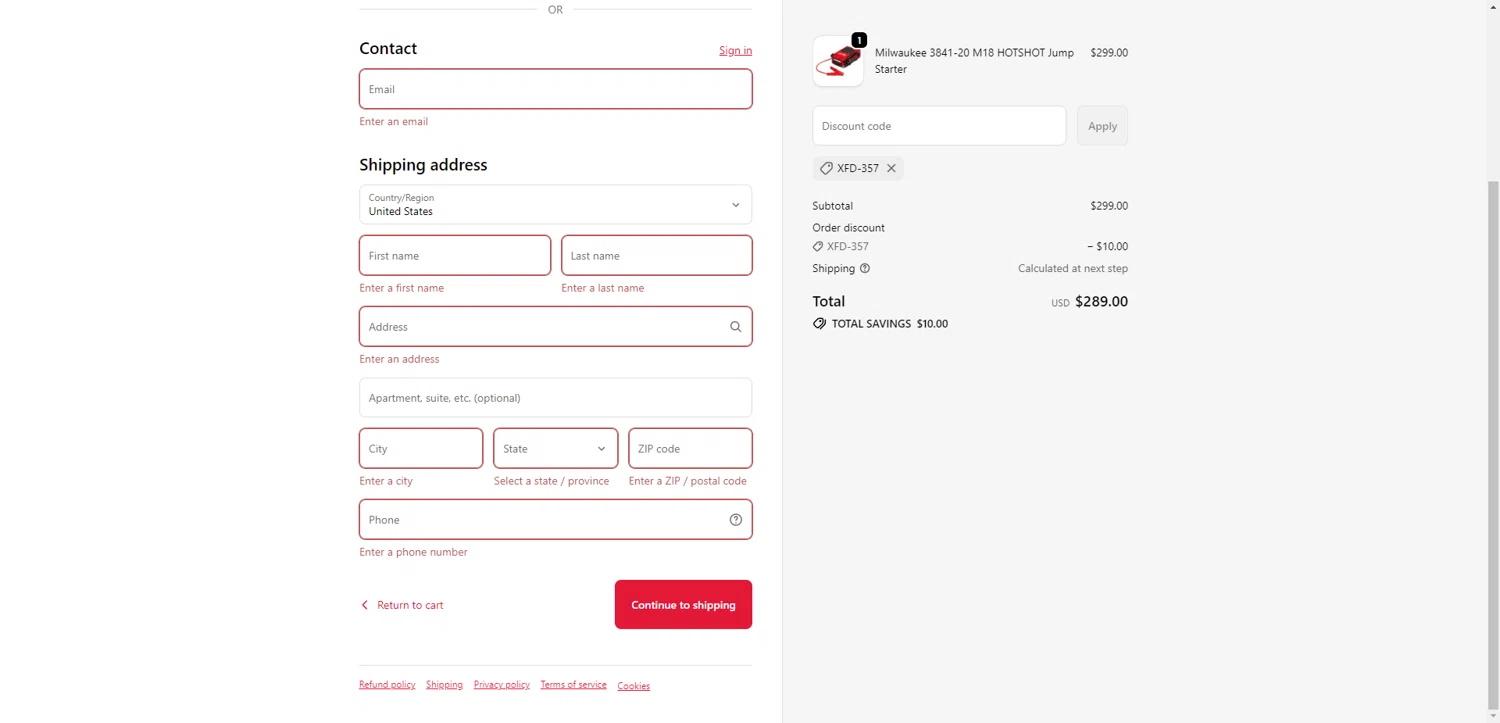1500x723 pixels.
Task: Click the Apply discount button
Action: click(1102, 126)
